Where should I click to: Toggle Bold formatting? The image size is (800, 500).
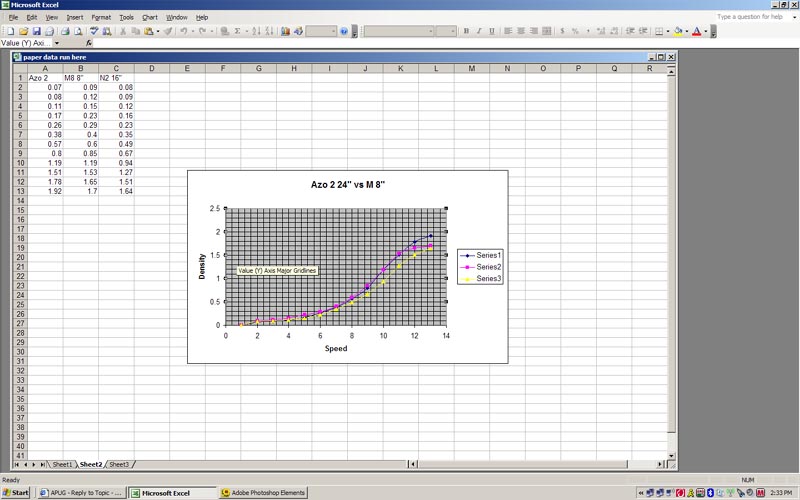click(x=466, y=31)
